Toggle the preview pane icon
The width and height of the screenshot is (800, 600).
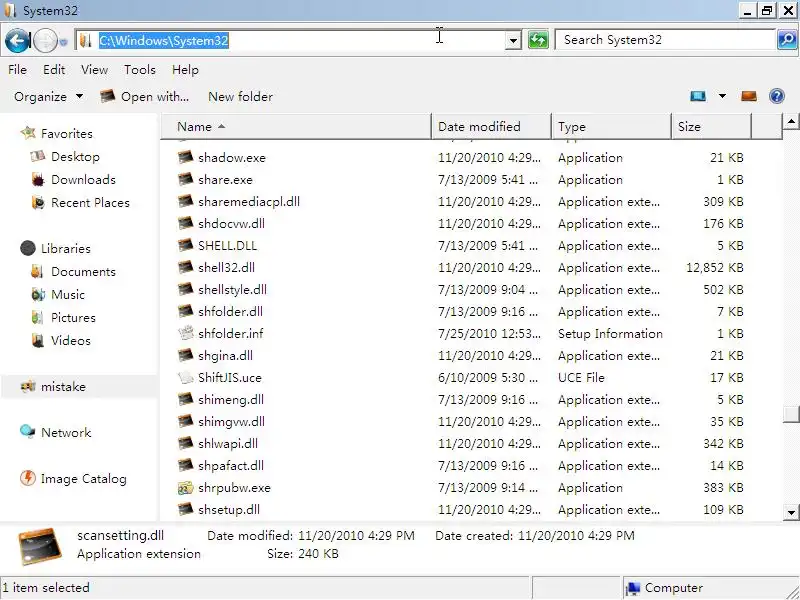748,96
